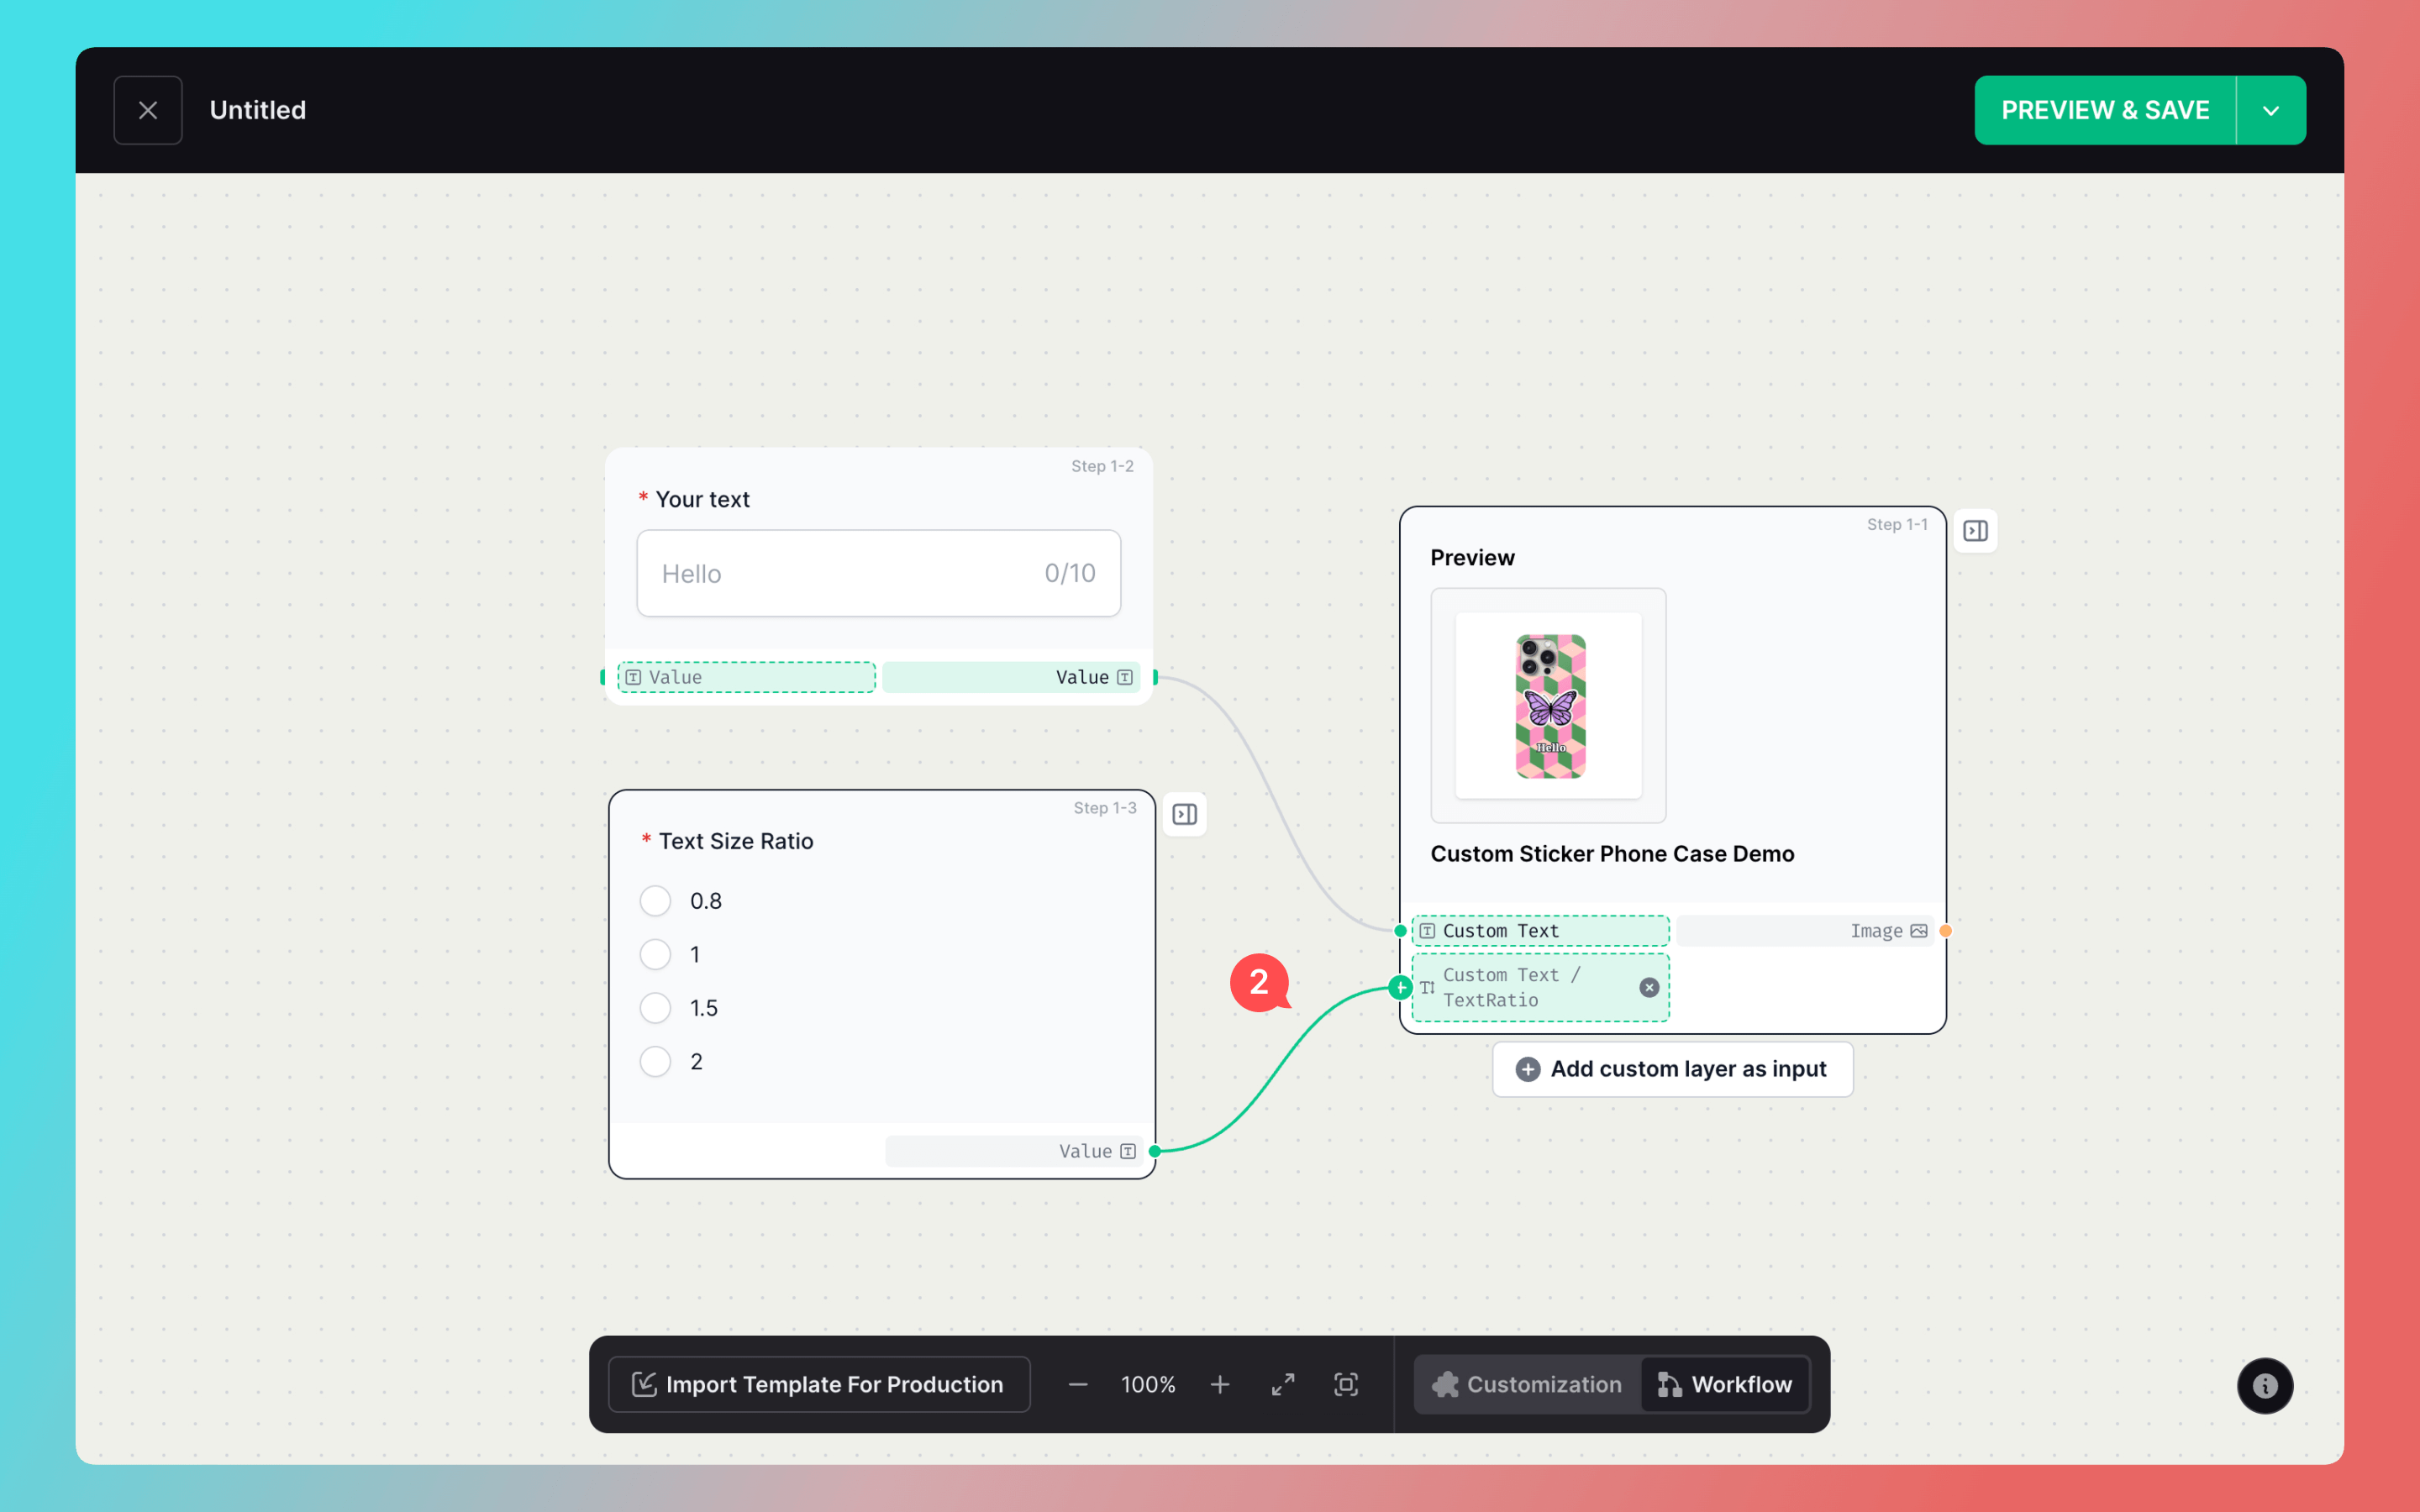This screenshot has width=2420, height=1512.
Task: Open the info icon at bottom right
Action: pyautogui.click(x=2264, y=1385)
